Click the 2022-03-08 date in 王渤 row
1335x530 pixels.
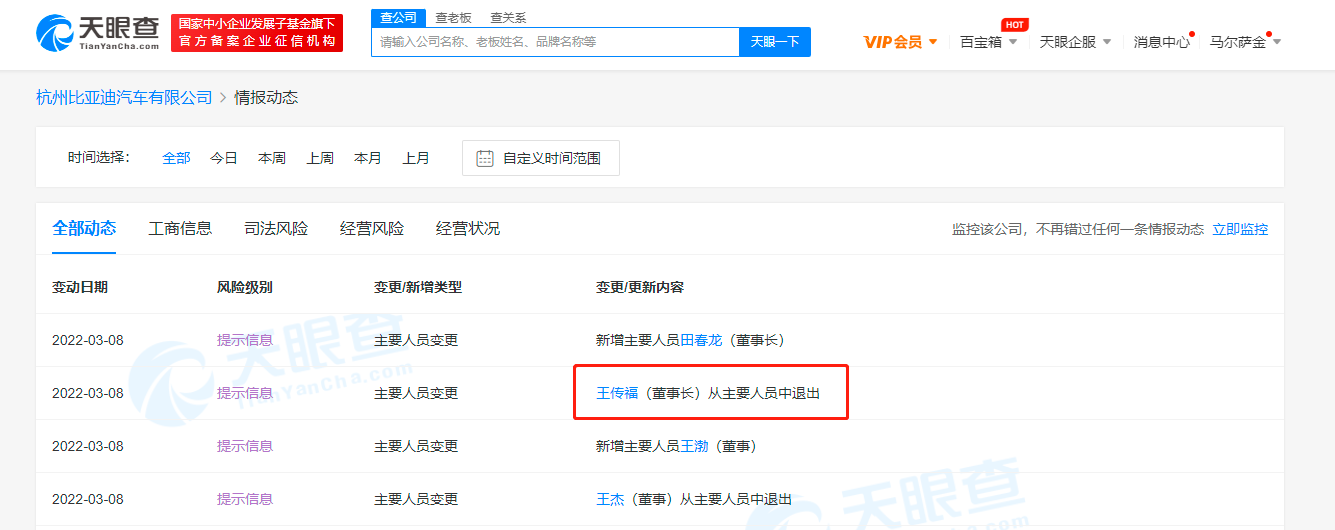click(x=88, y=446)
